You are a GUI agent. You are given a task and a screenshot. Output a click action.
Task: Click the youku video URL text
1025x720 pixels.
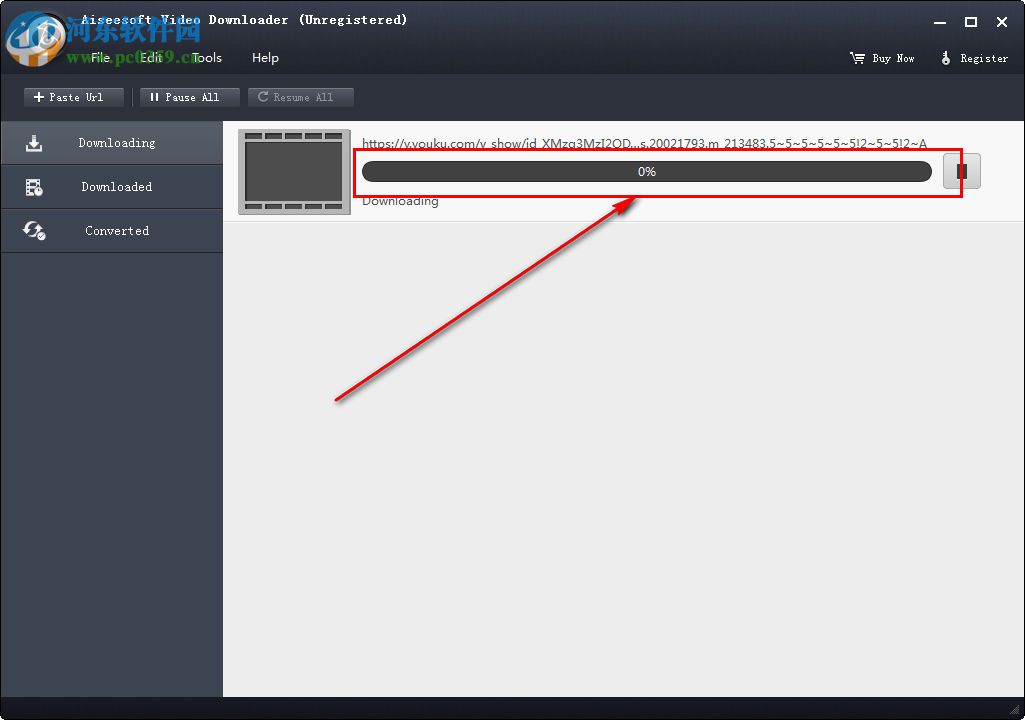point(645,143)
